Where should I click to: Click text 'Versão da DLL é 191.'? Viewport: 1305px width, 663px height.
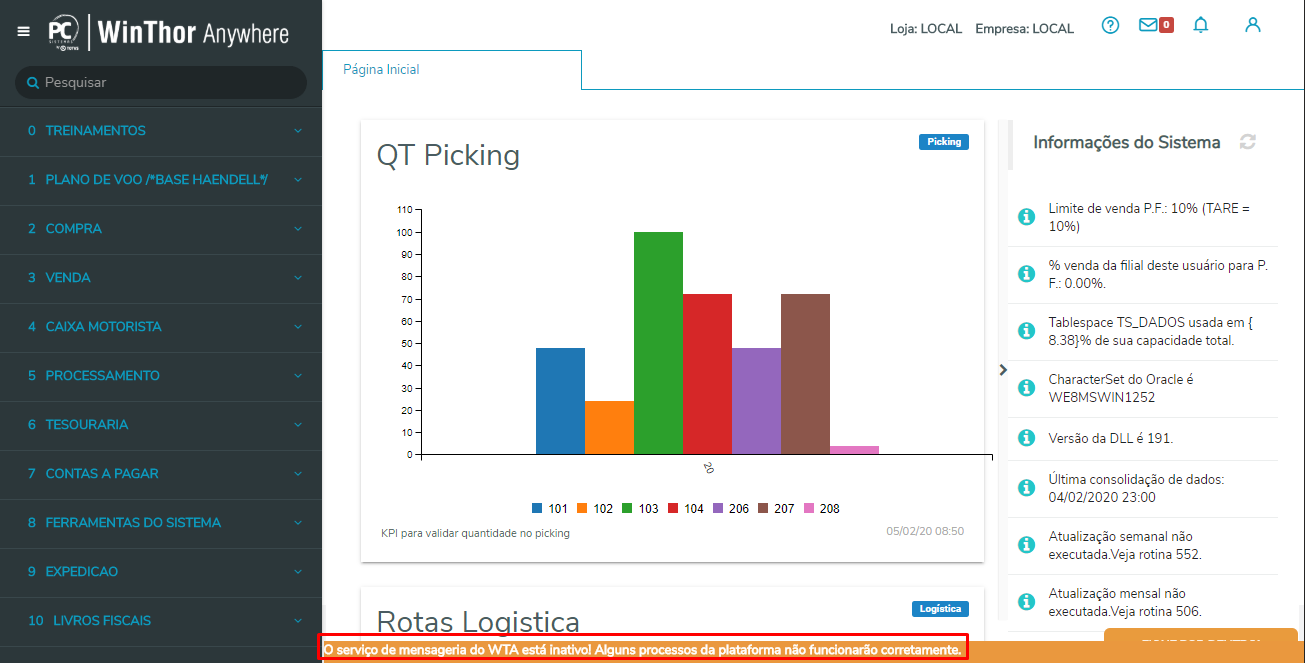click(x=1111, y=438)
